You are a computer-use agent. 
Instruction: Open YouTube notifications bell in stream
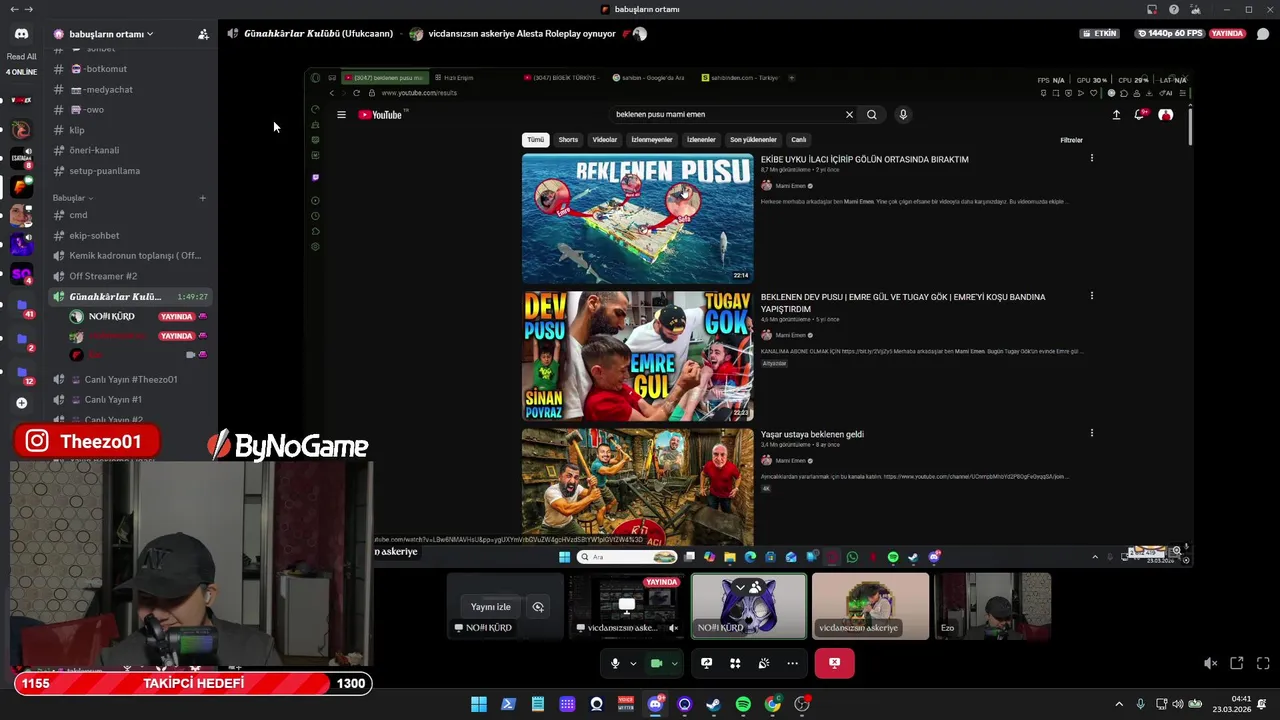(1139, 114)
